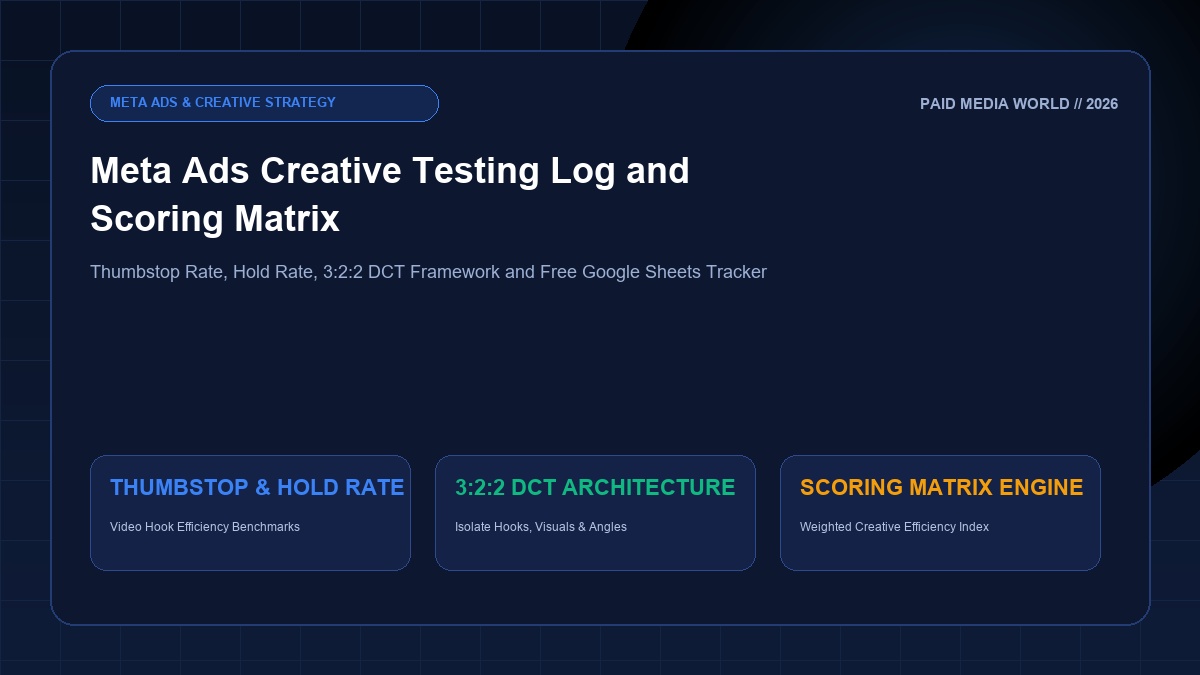
Task: Click Weighted Creative Efficiency Index text
Action: 894,527
